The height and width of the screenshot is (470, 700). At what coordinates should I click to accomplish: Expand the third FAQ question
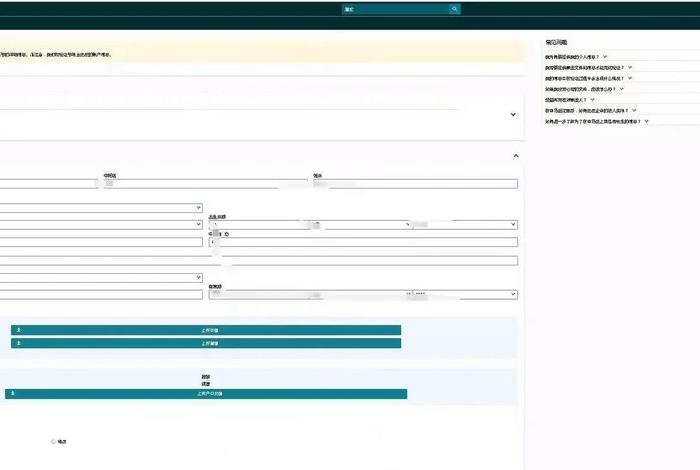point(630,78)
